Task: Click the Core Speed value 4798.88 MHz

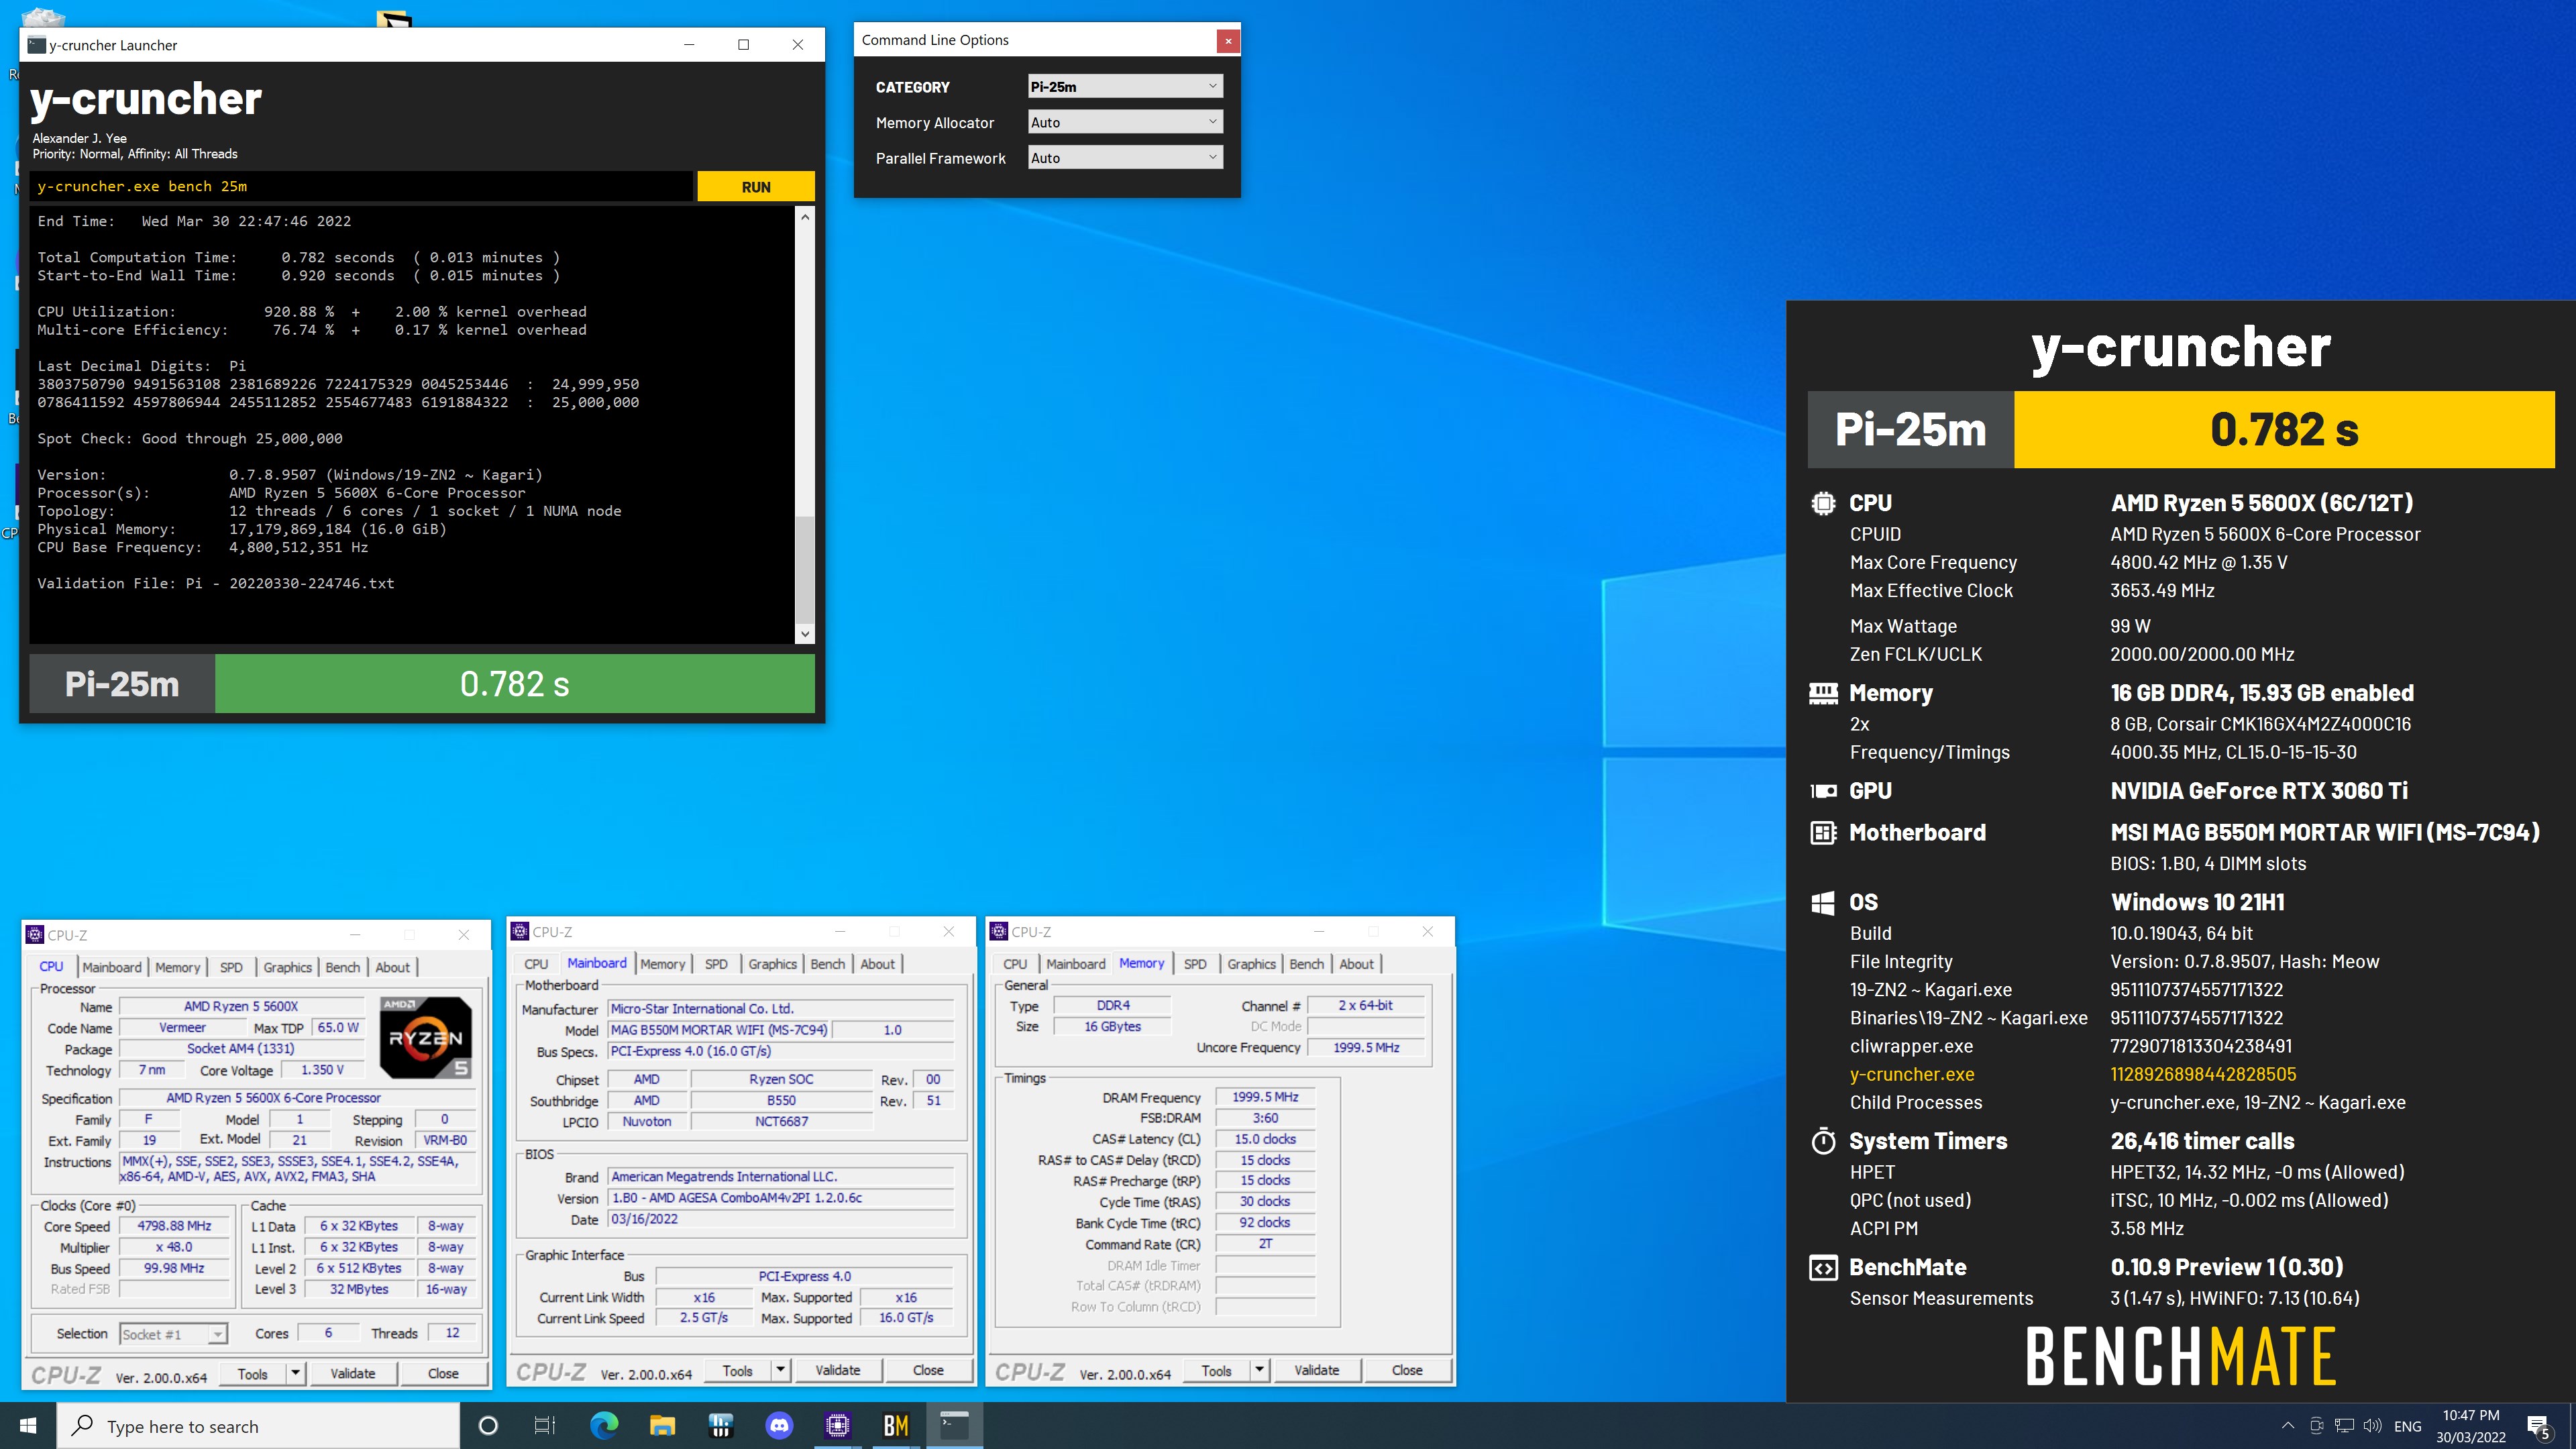Action: (175, 1226)
